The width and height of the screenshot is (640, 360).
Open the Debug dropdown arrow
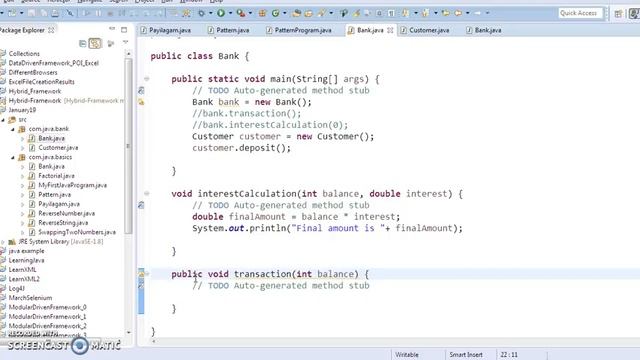tap(211, 13)
